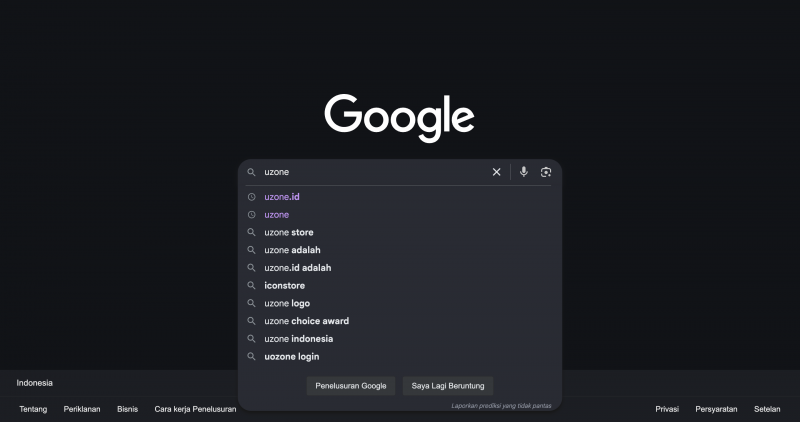800x422 pixels.
Task: Click the Google logo
Action: click(399, 118)
